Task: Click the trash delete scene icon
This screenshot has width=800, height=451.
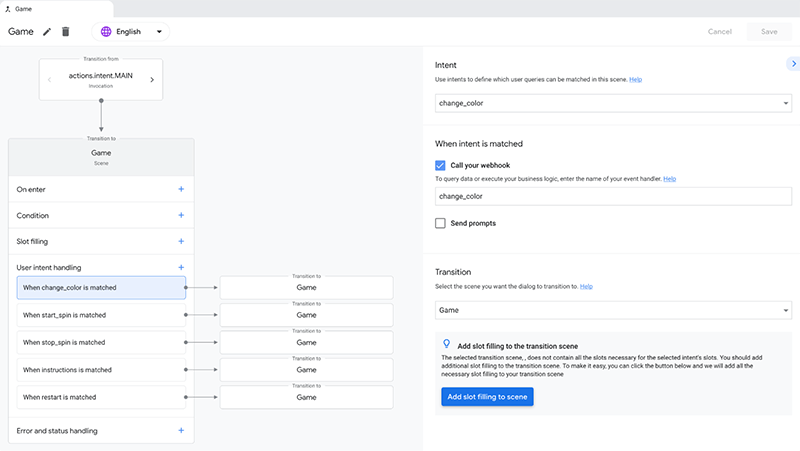Action: pos(66,32)
